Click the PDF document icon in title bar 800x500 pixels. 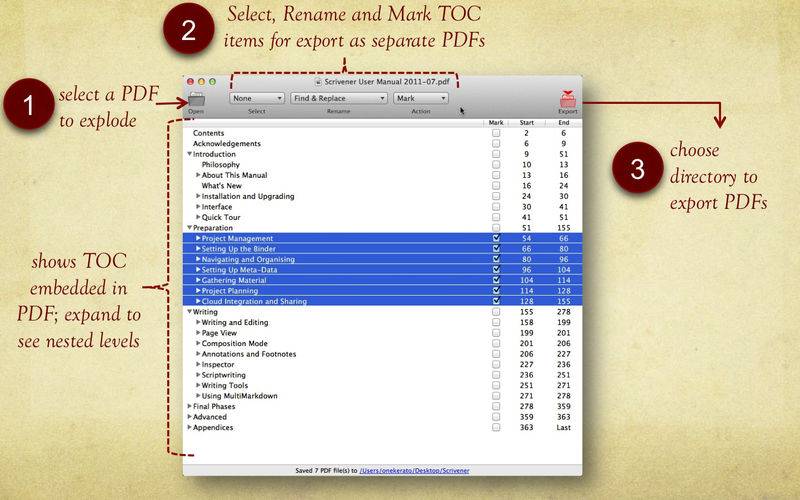tap(318, 82)
